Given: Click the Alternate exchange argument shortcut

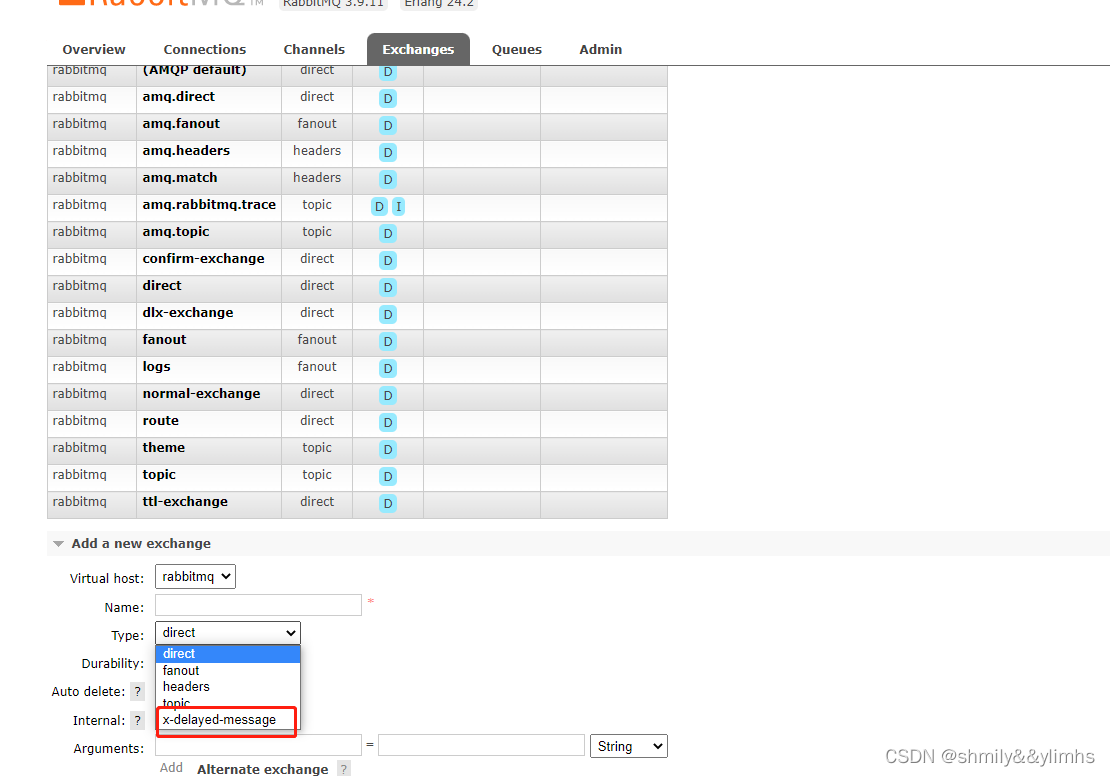Looking at the screenshot, I should 263,768.
